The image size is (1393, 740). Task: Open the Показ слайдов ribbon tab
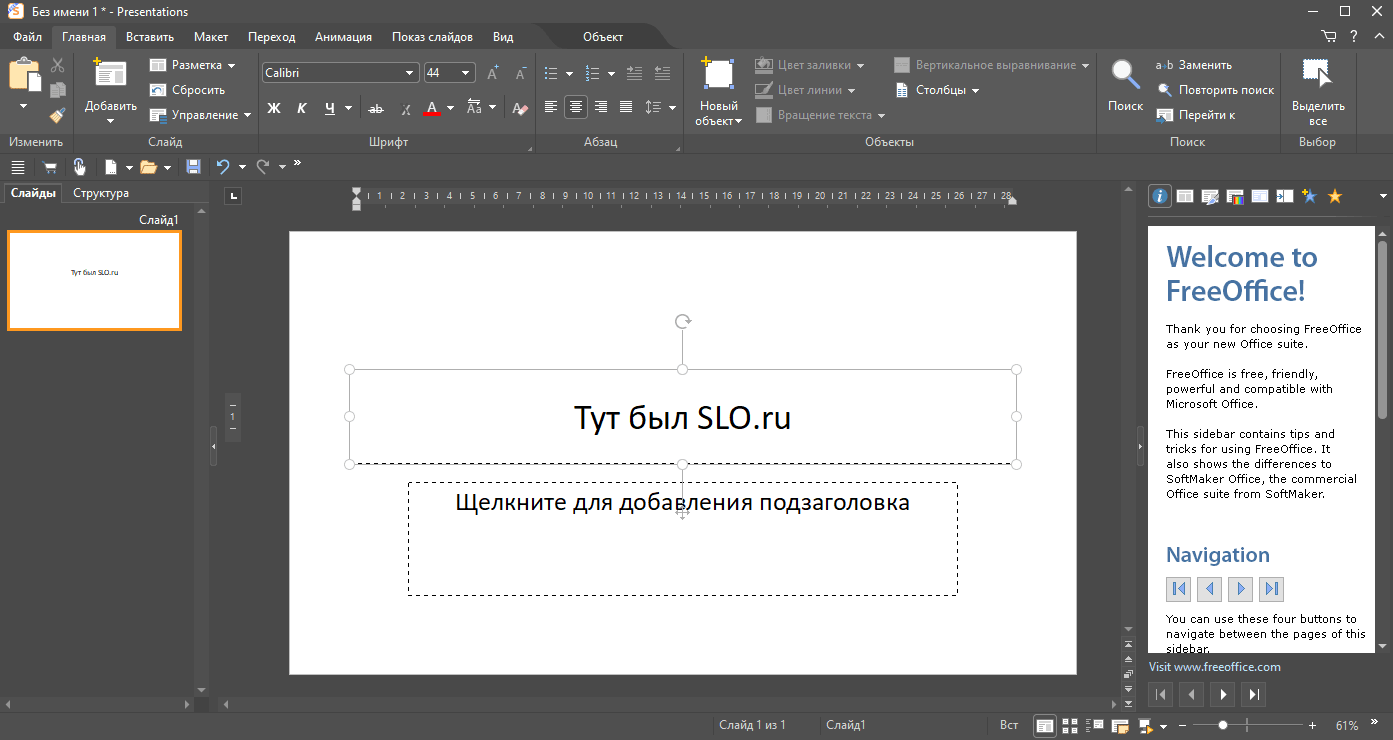point(432,37)
